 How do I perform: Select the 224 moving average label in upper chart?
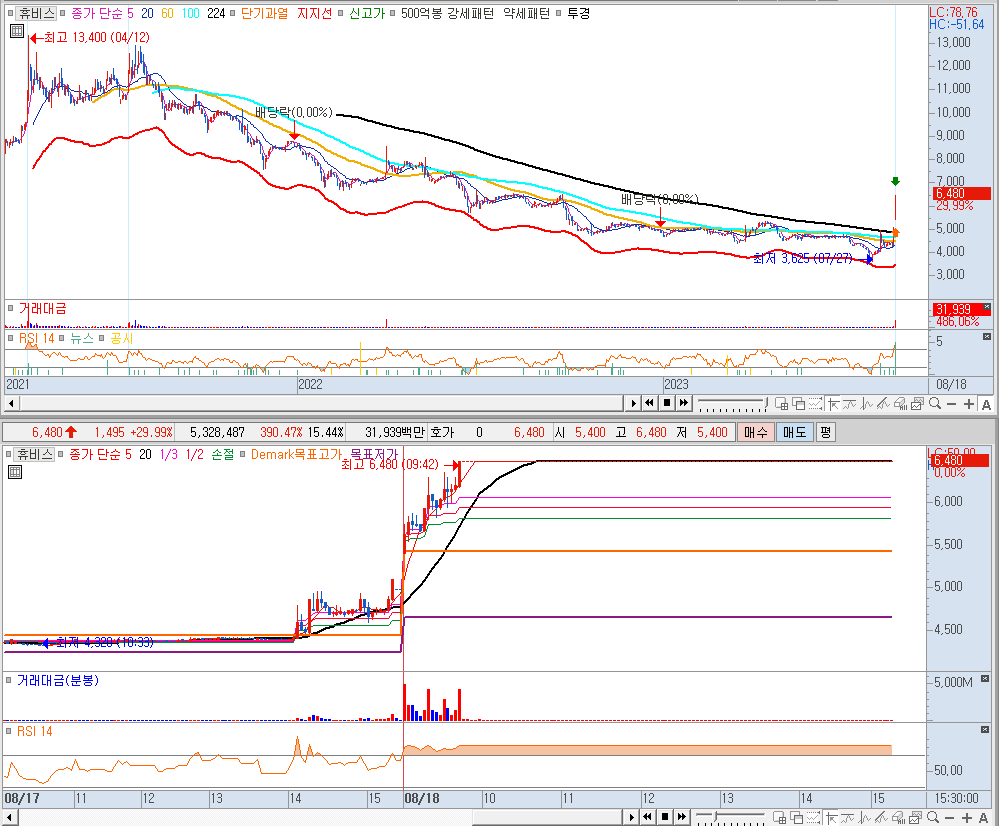[x=216, y=13]
